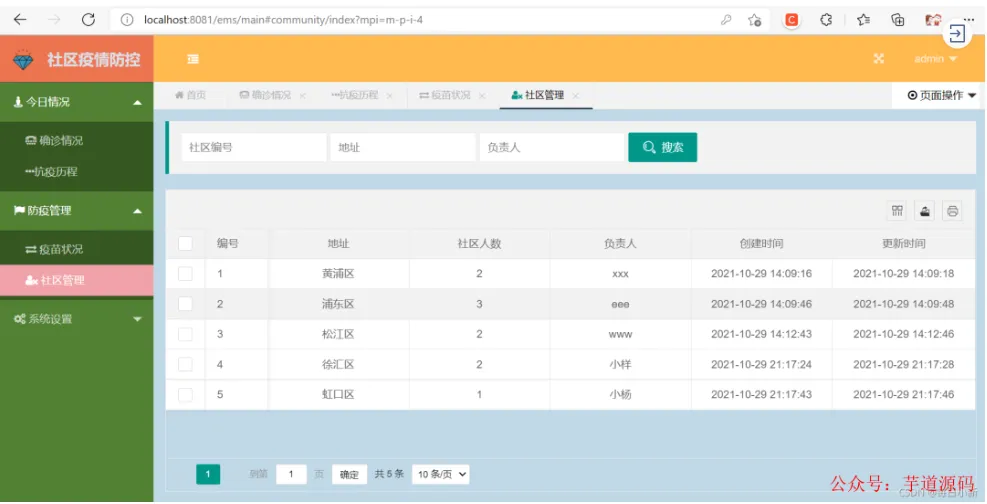987x504 pixels.
Task: Open saved password key icon
Action: pyautogui.click(x=726, y=20)
